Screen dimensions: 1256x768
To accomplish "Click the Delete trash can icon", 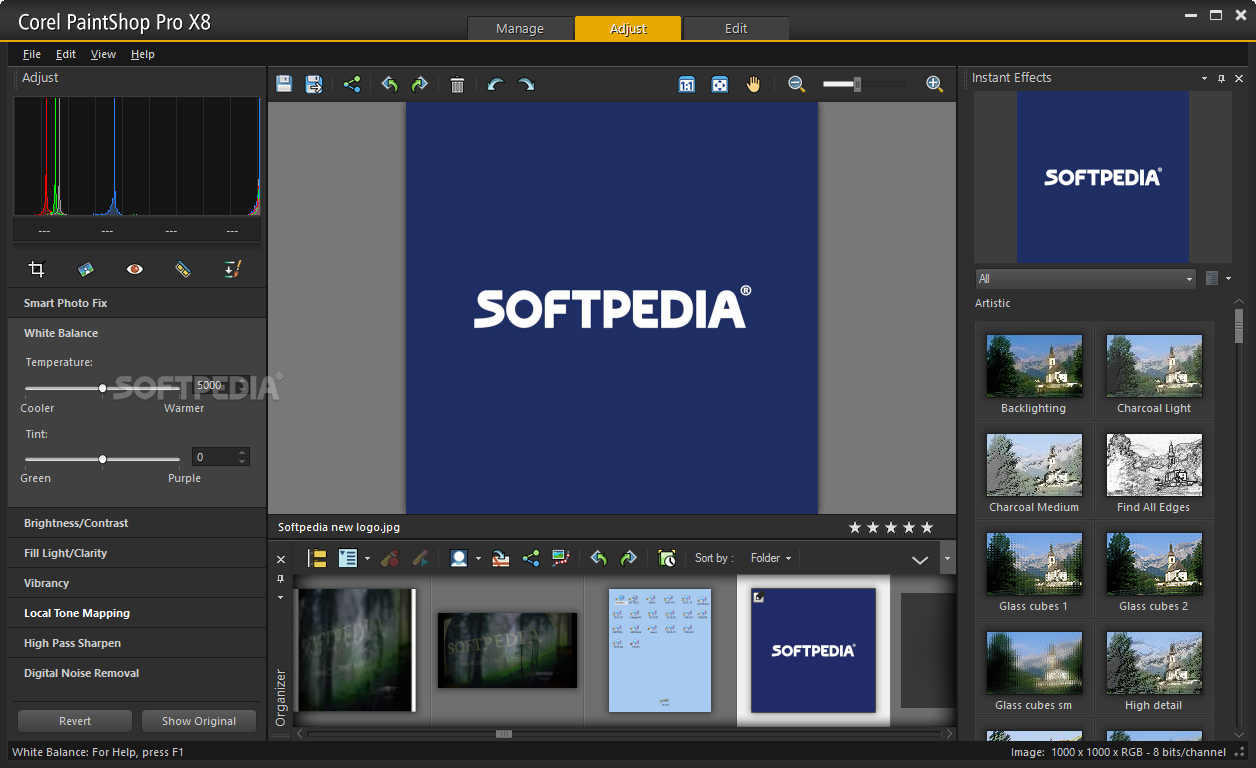I will point(457,85).
